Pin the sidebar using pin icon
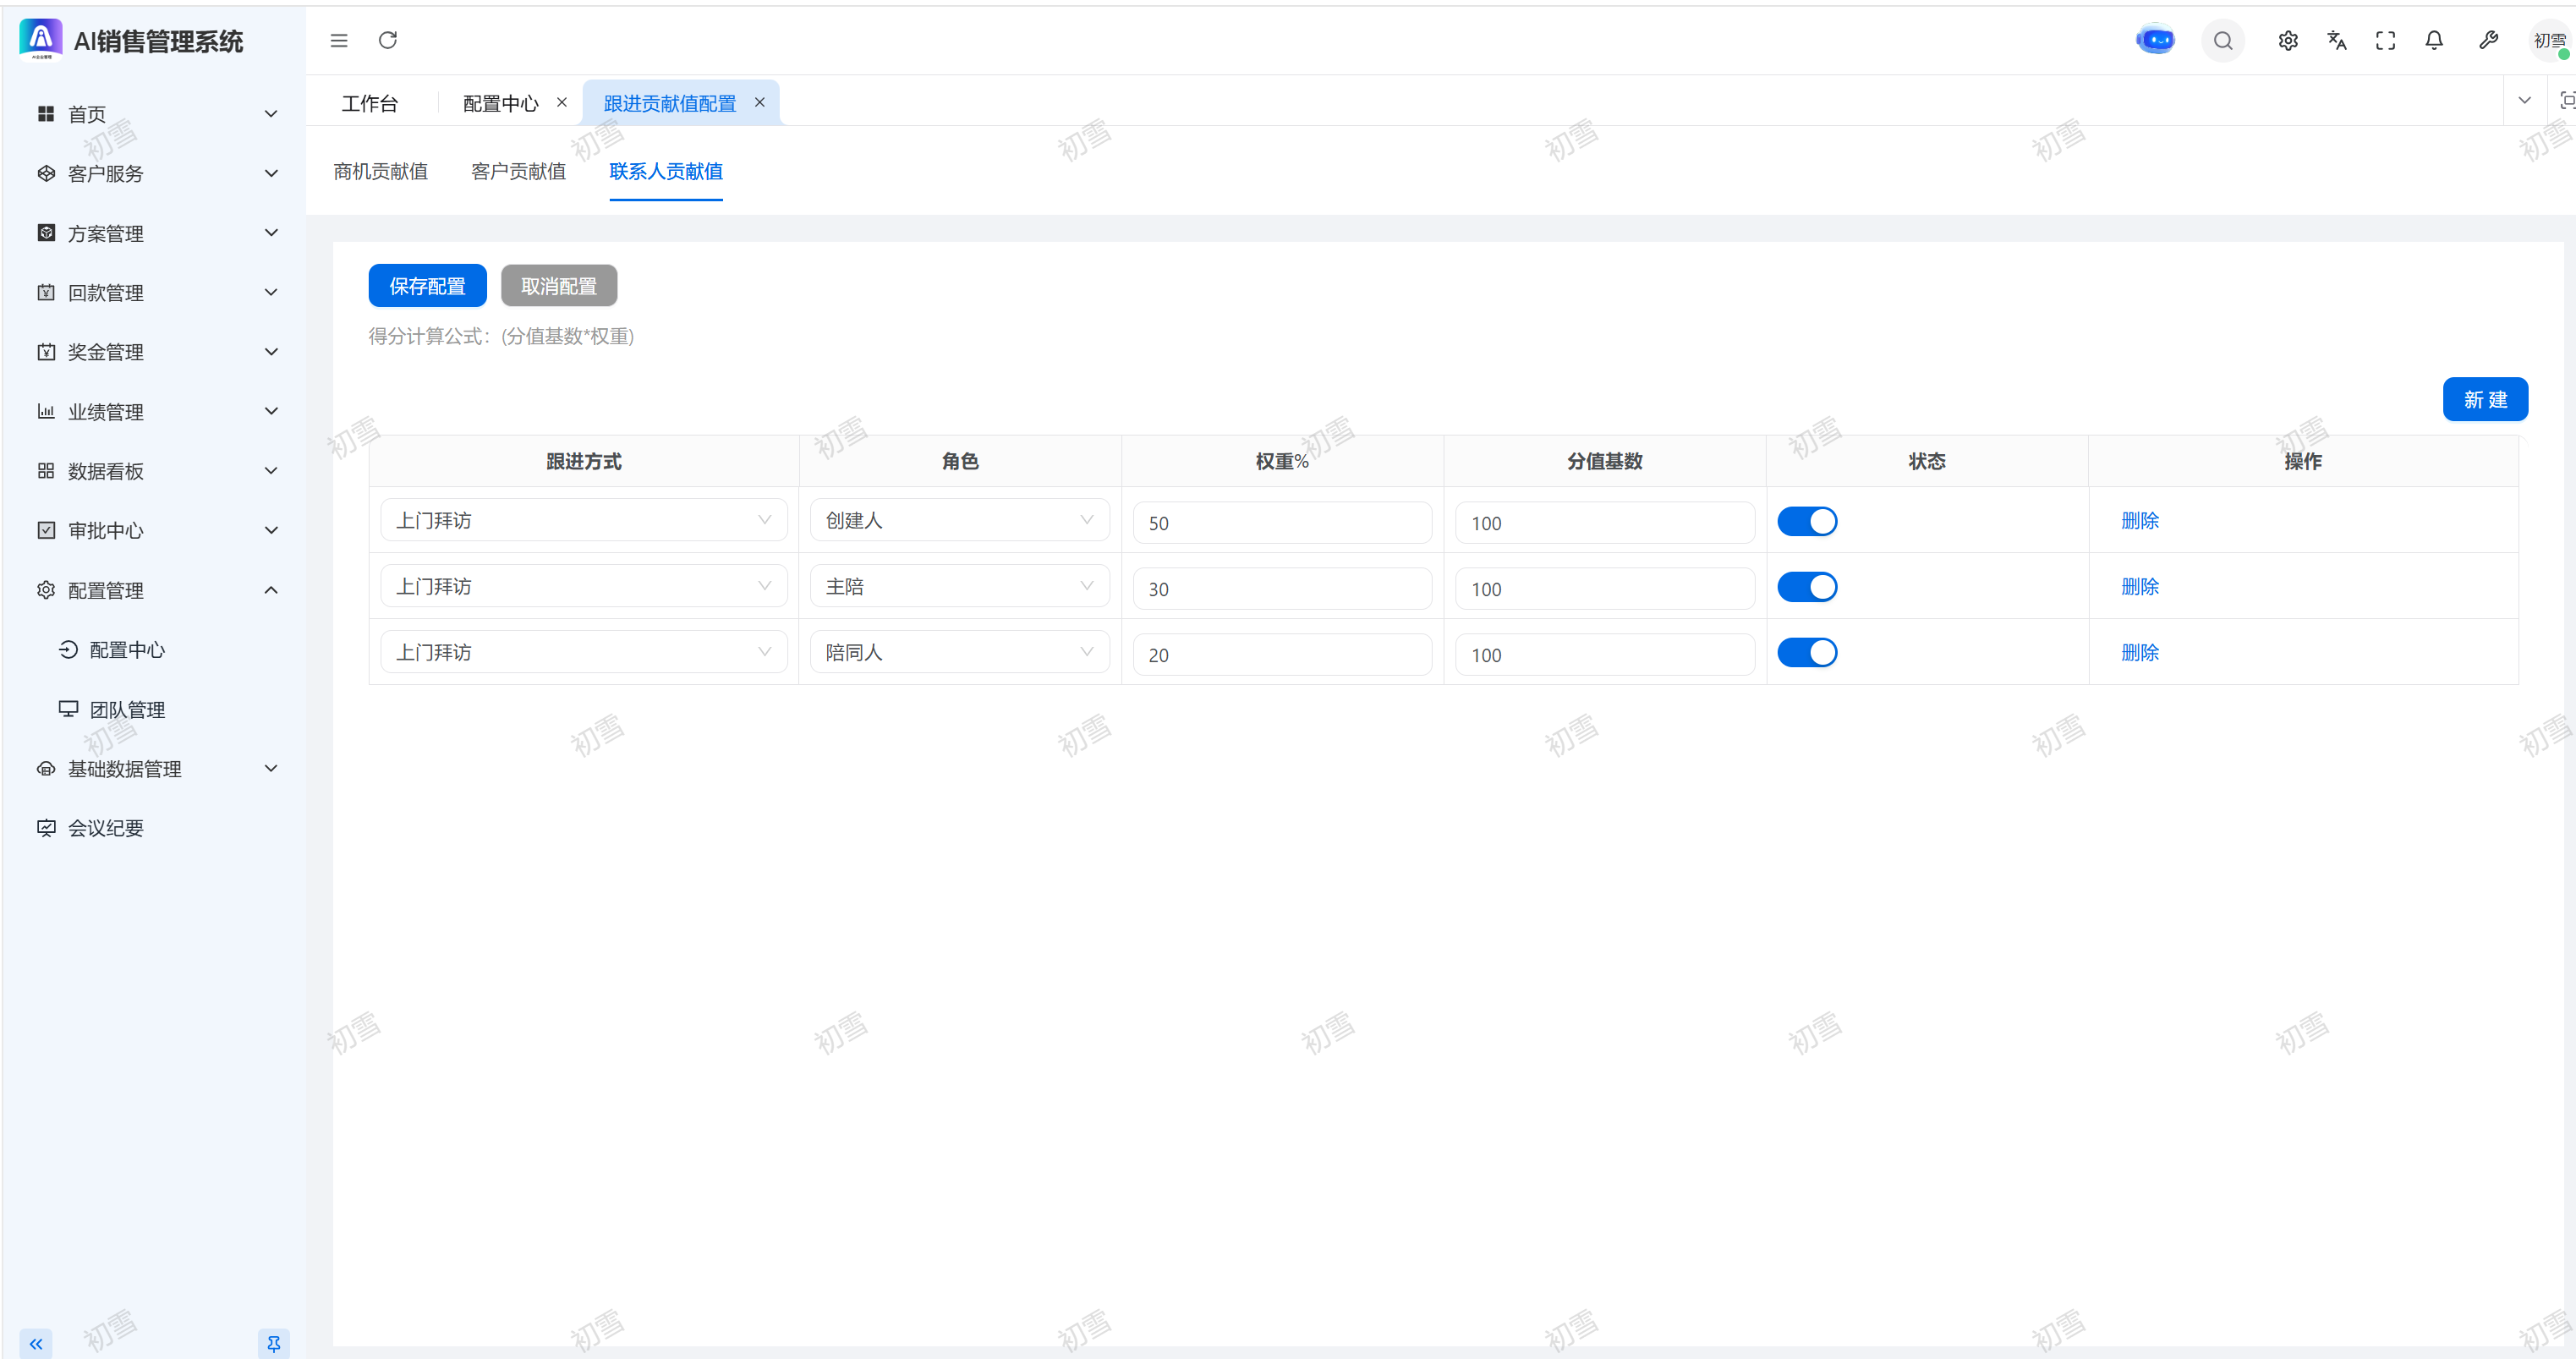2576x1359 pixels. 273,1343
